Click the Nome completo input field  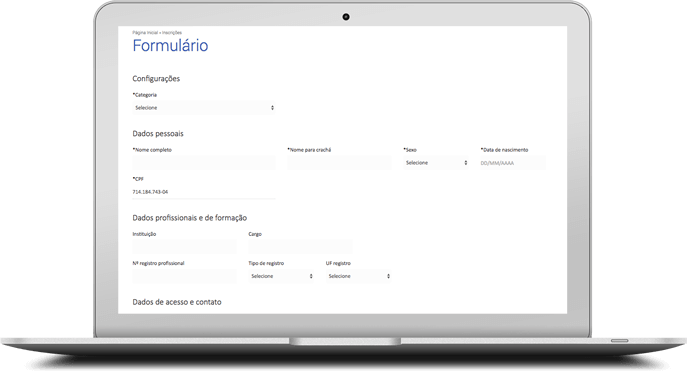pos(204,163)
